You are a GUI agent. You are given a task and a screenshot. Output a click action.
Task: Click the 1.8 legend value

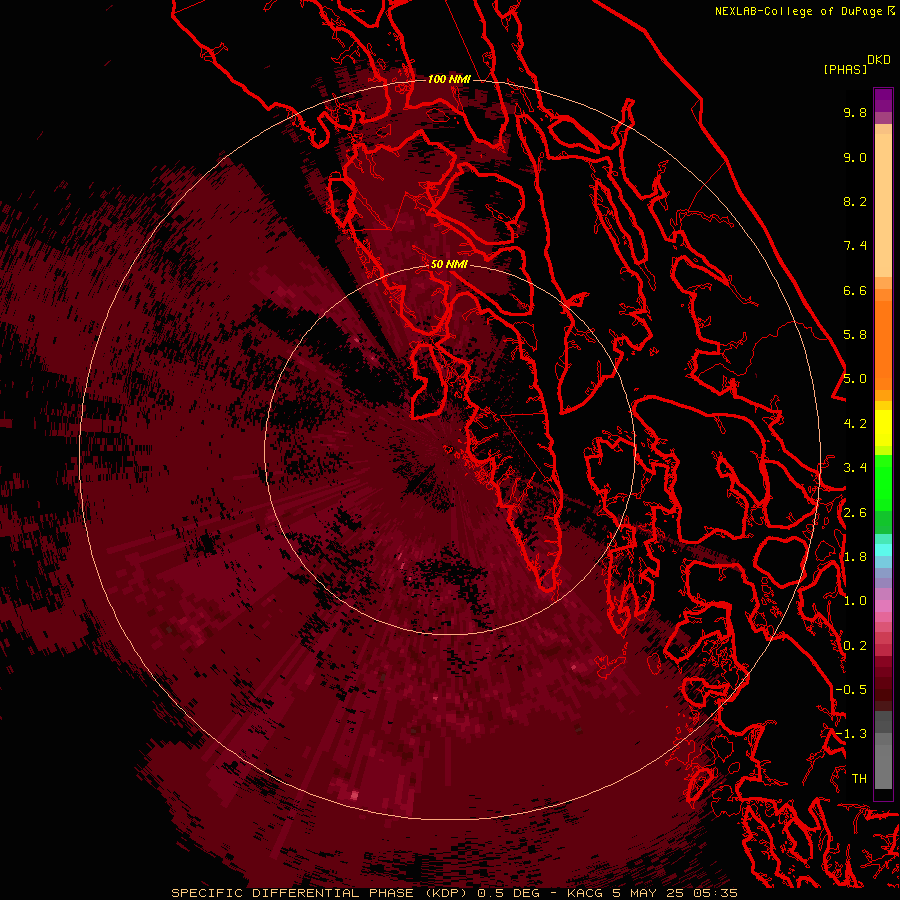[x=855, y=557]
